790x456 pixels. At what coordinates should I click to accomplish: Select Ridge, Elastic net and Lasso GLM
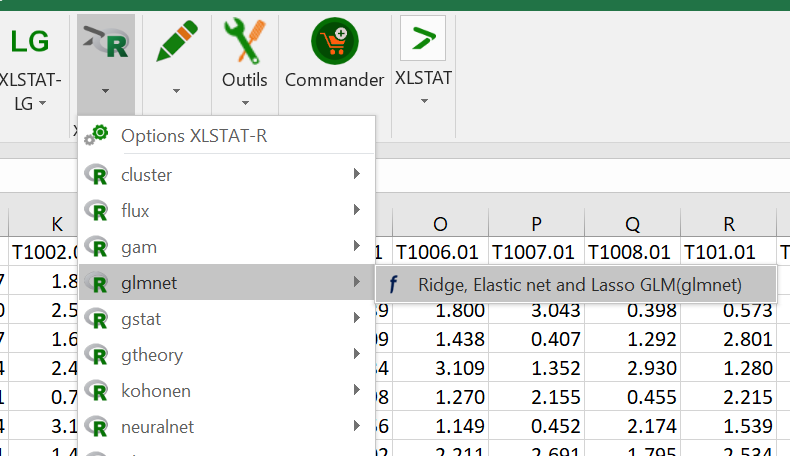(579, 284)
